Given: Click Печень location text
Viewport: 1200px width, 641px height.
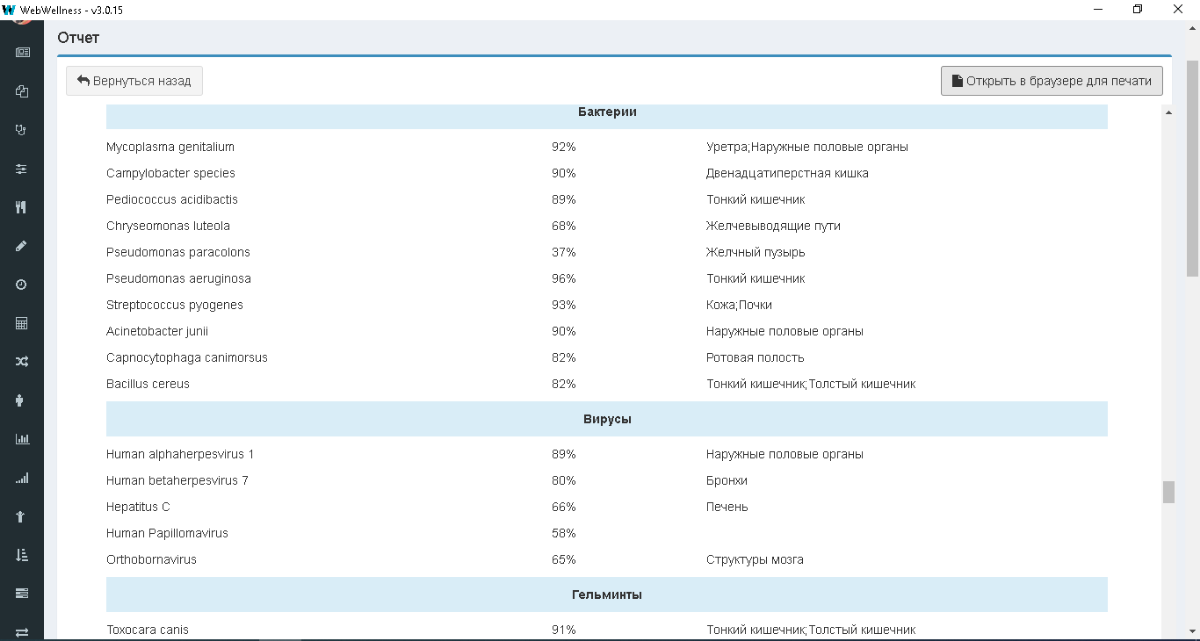Looking at the screenshot, I should pos(727,507).
